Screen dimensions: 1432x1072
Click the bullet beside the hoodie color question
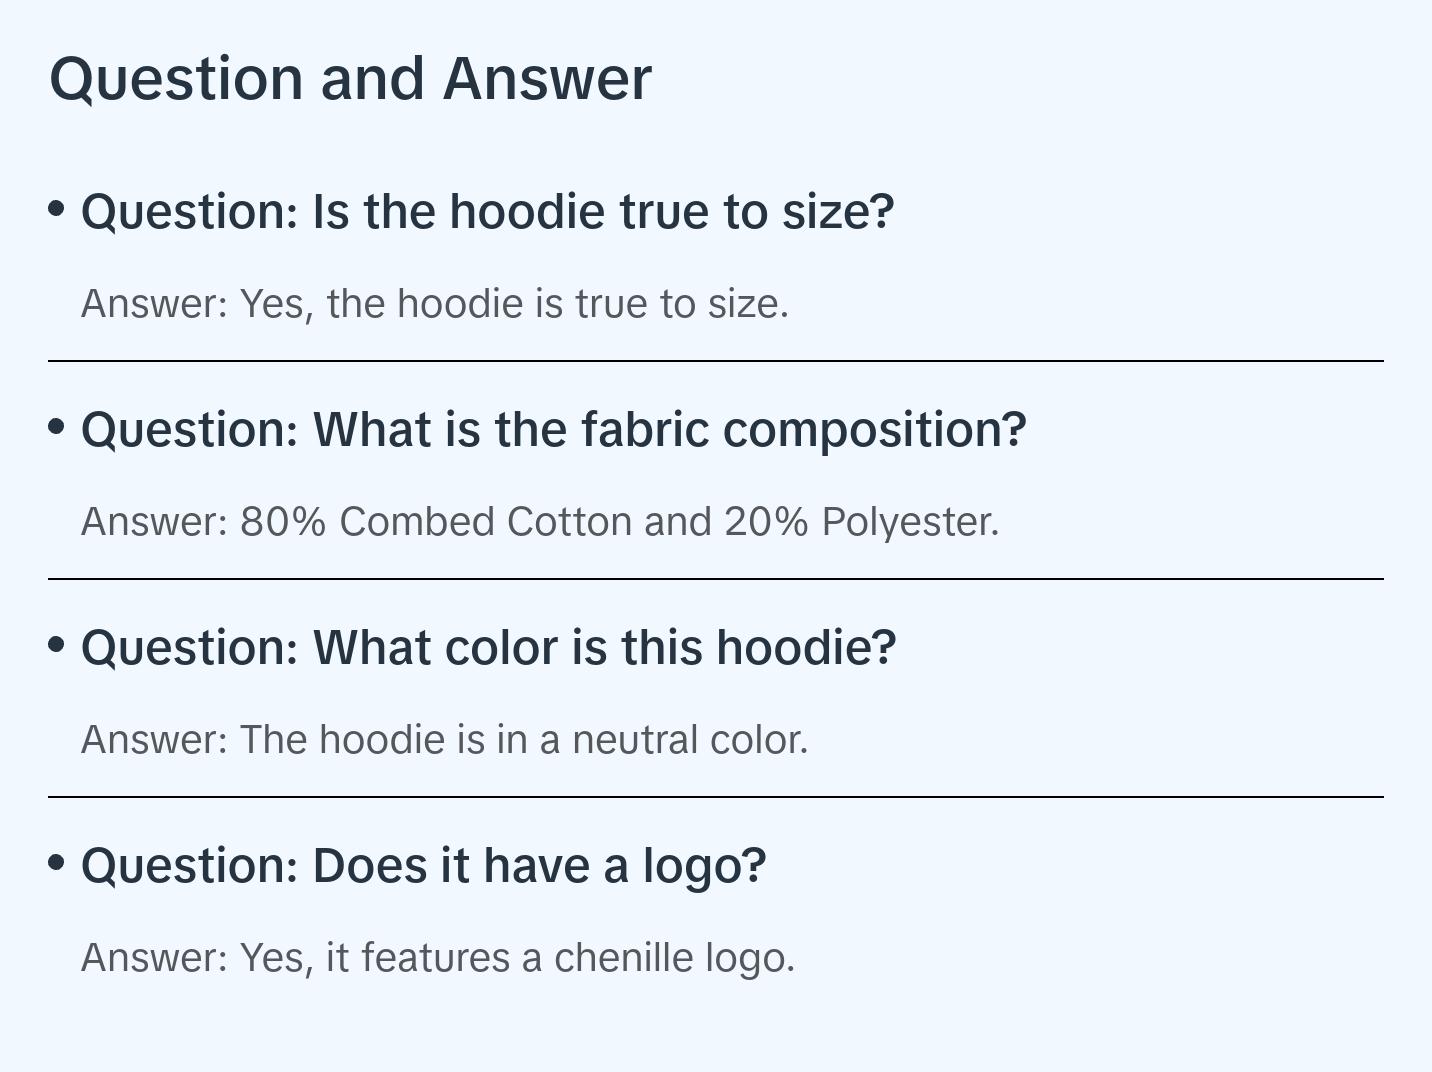pyautogui.click(x=57, y=645)
